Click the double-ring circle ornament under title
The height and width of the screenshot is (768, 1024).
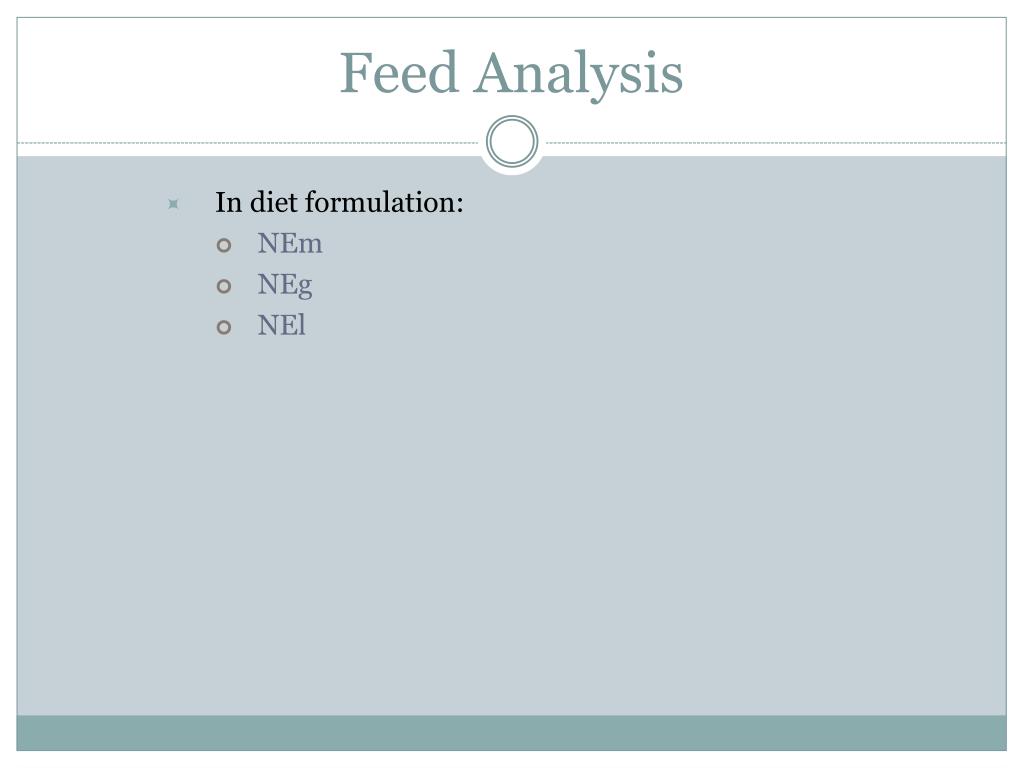512,141
